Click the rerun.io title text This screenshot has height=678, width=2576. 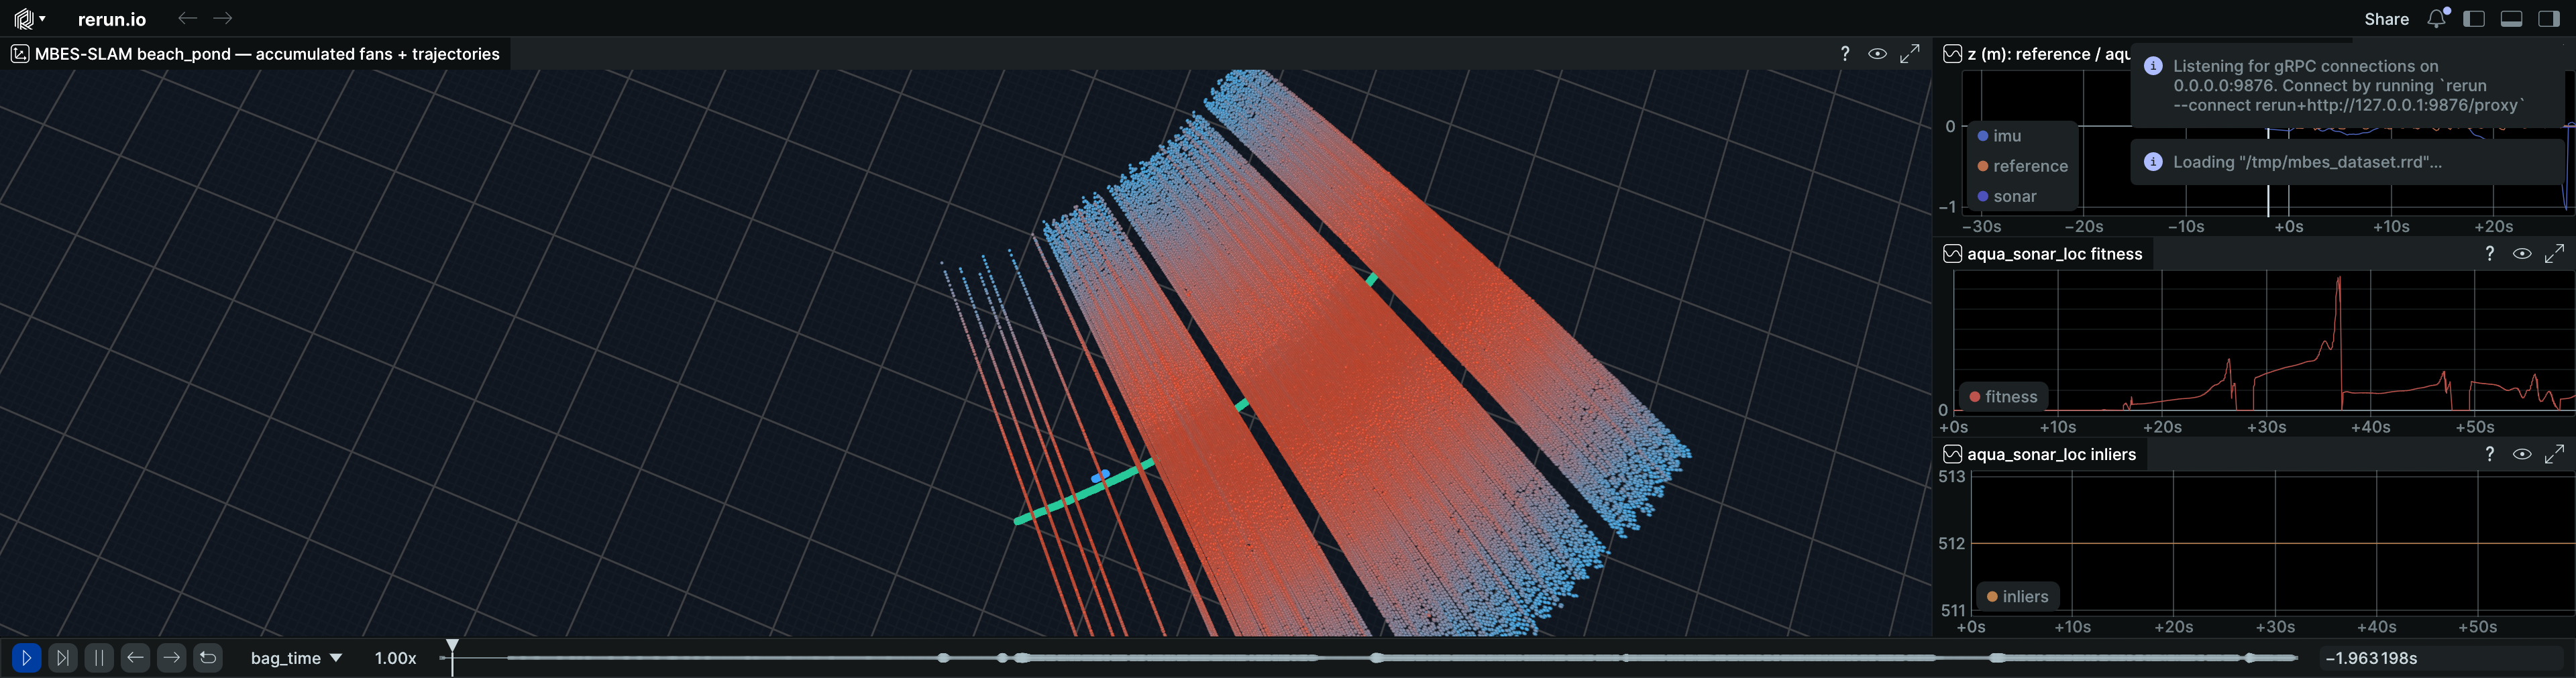click(112, 19)
